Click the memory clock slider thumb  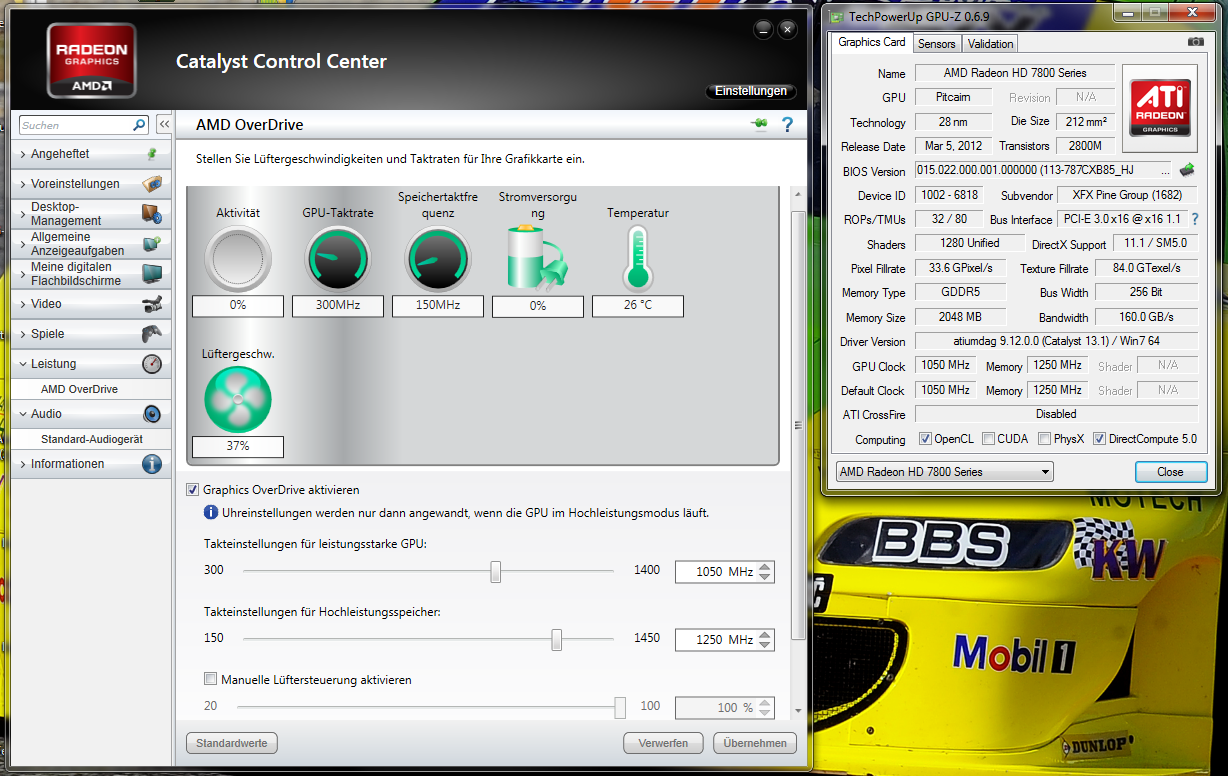click(x=557, y=640)
